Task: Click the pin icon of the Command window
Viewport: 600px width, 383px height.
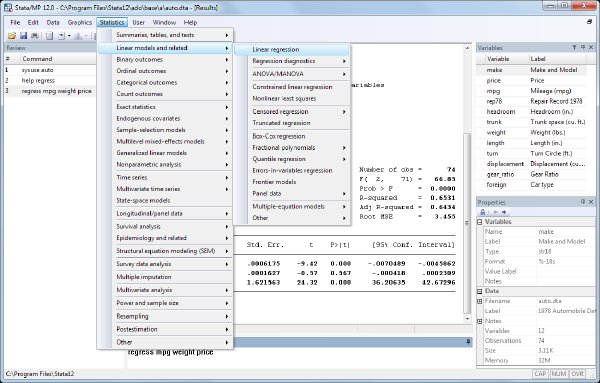Action: (468, 342)
